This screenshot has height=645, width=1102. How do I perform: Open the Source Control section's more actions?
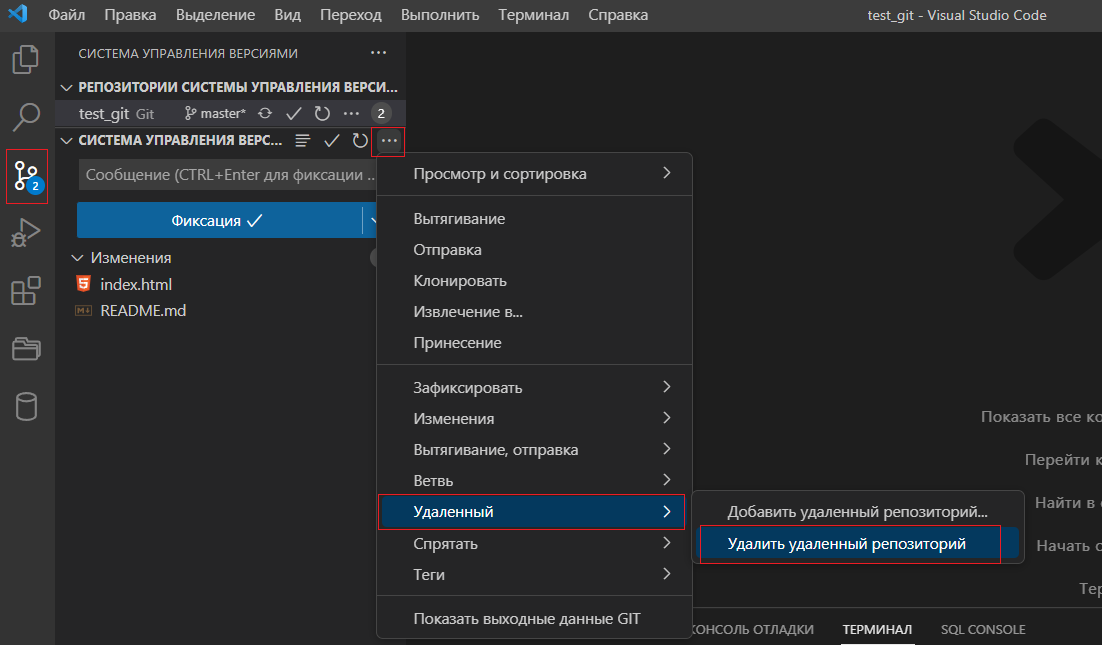coord(389,141)
